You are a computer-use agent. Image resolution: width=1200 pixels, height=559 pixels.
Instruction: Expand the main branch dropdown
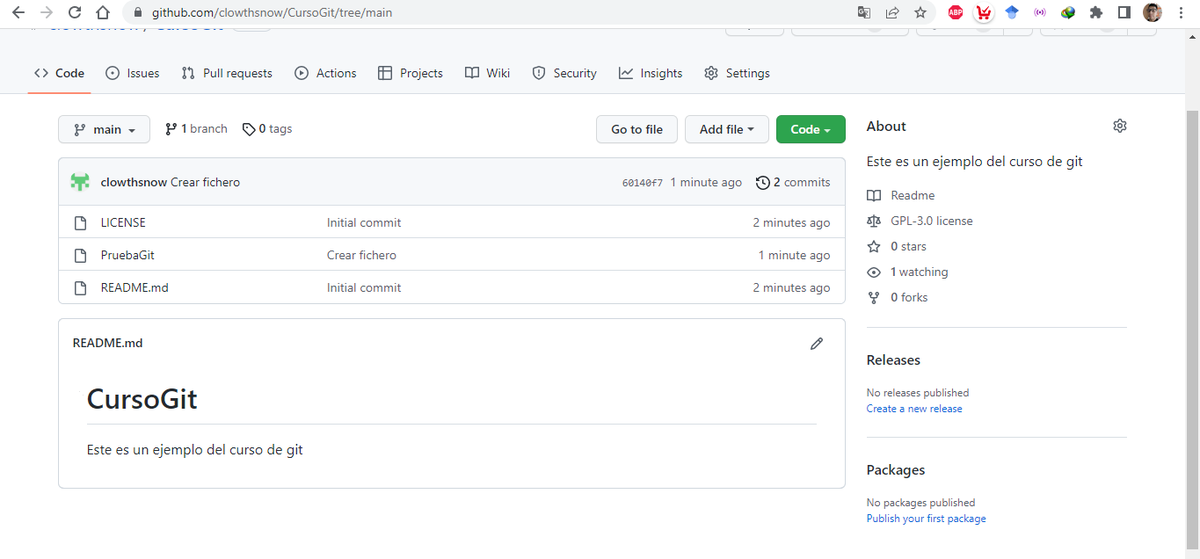[104, 129]
